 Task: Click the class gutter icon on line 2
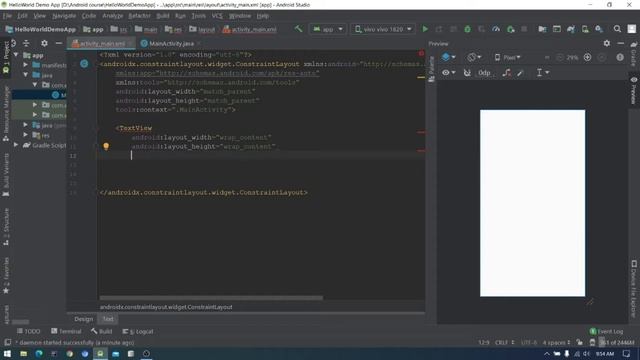click(84, 64)
